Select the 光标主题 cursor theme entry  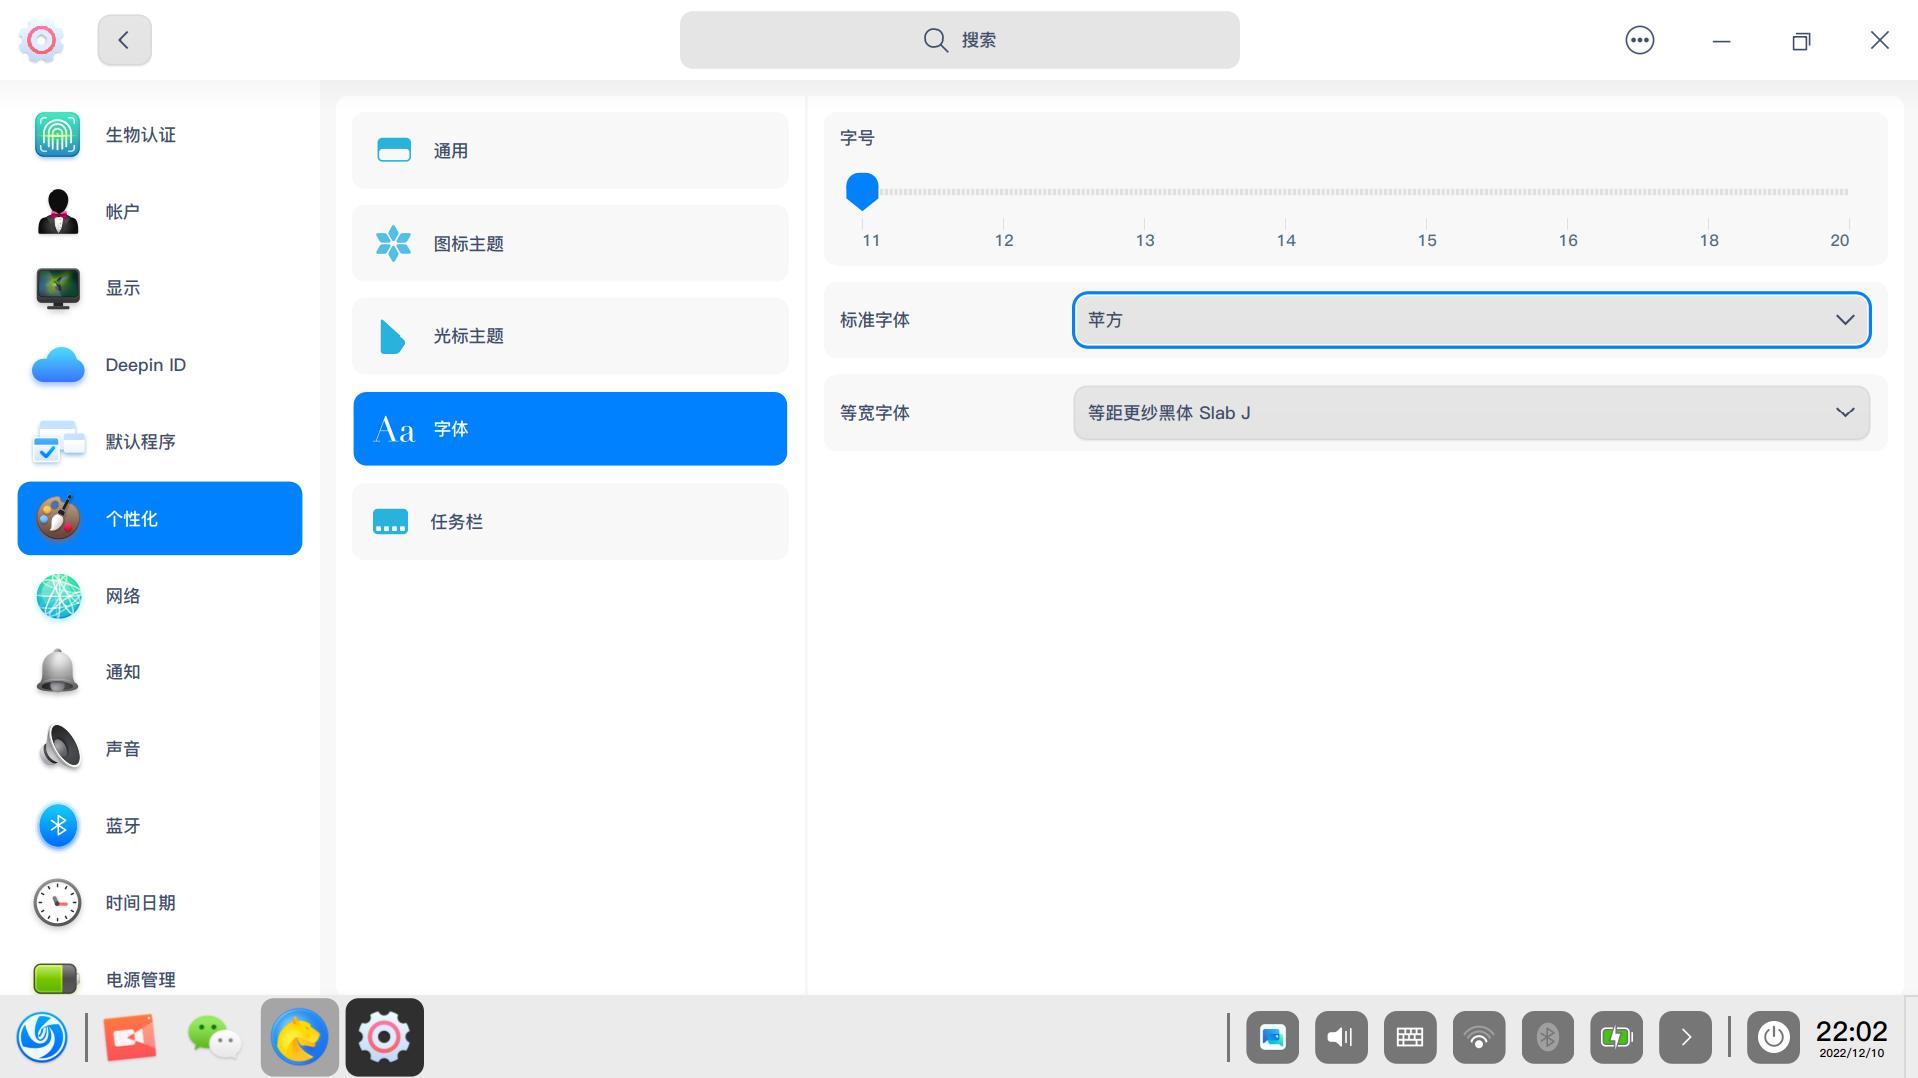tap(569, 336)
